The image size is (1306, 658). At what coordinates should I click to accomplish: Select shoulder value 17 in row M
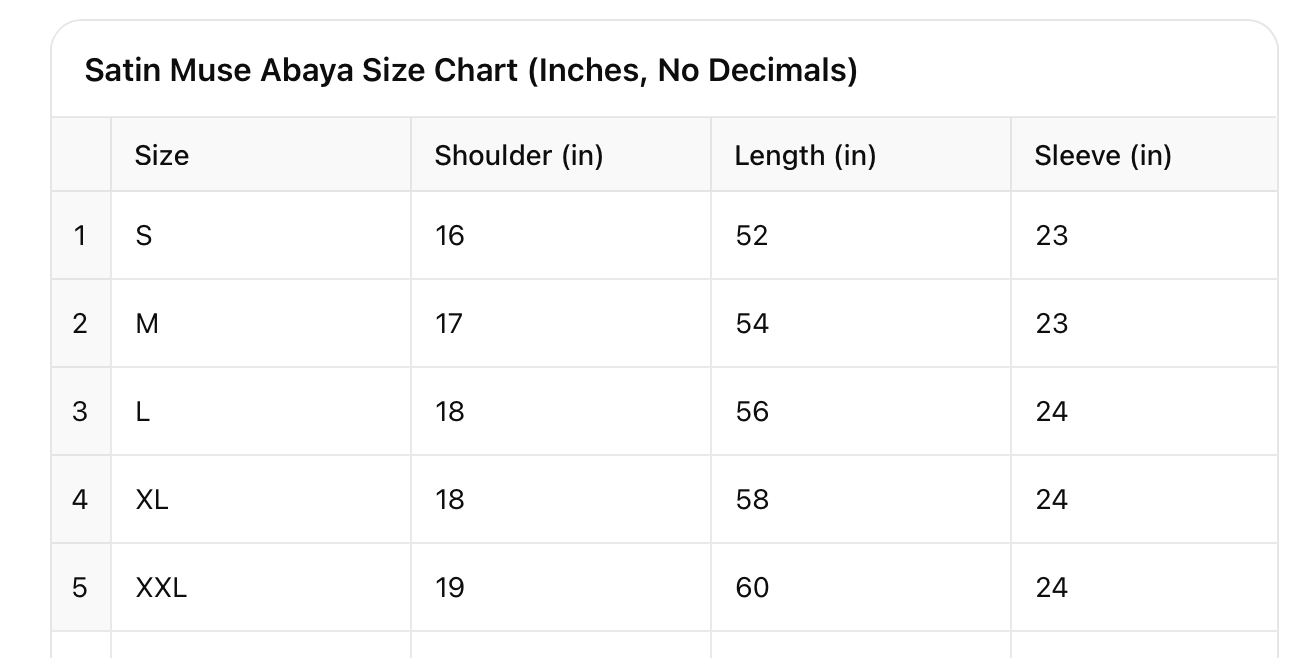[x=450, y=324]
